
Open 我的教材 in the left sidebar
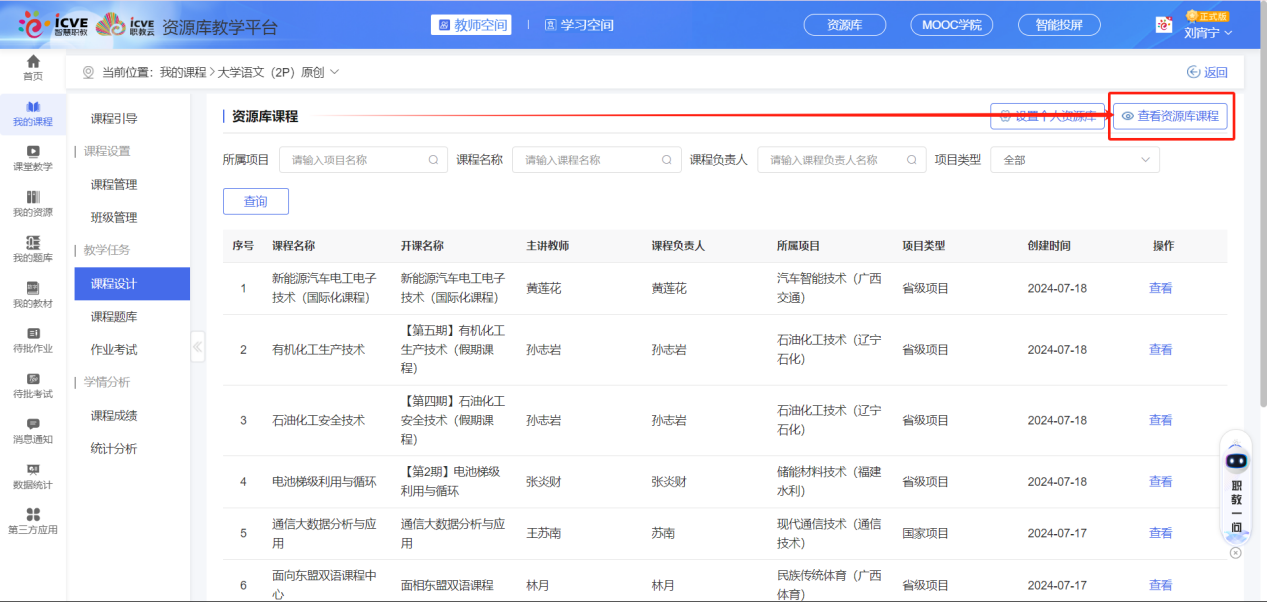coord(33,295)
